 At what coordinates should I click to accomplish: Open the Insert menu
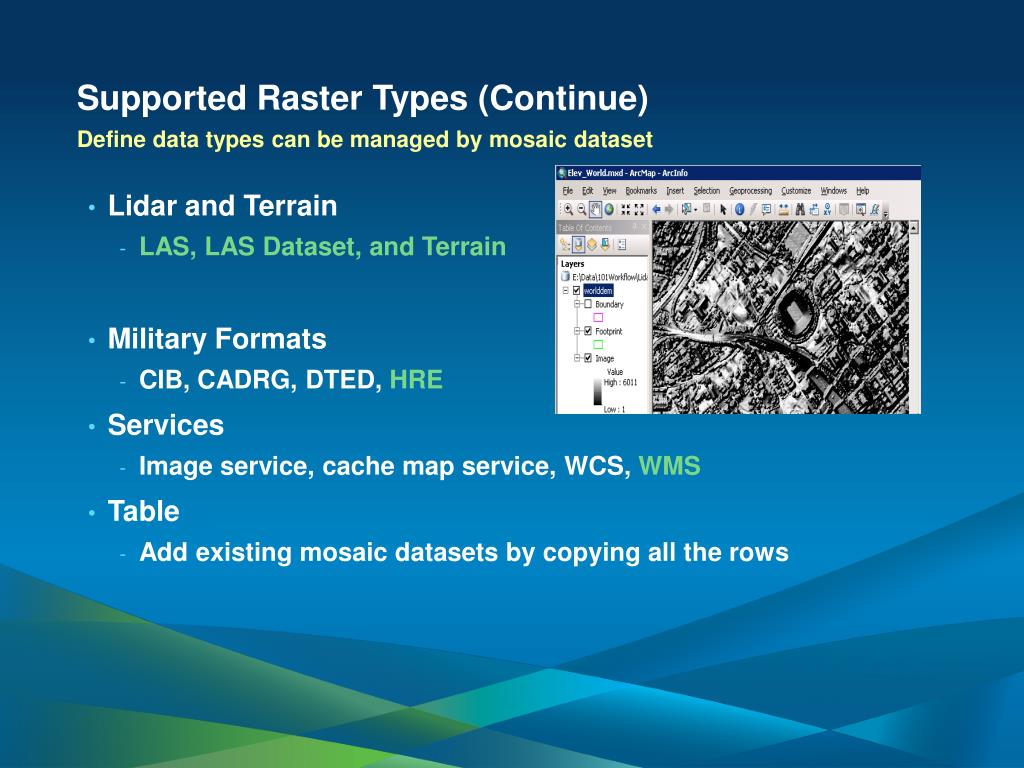click(675, 191)
